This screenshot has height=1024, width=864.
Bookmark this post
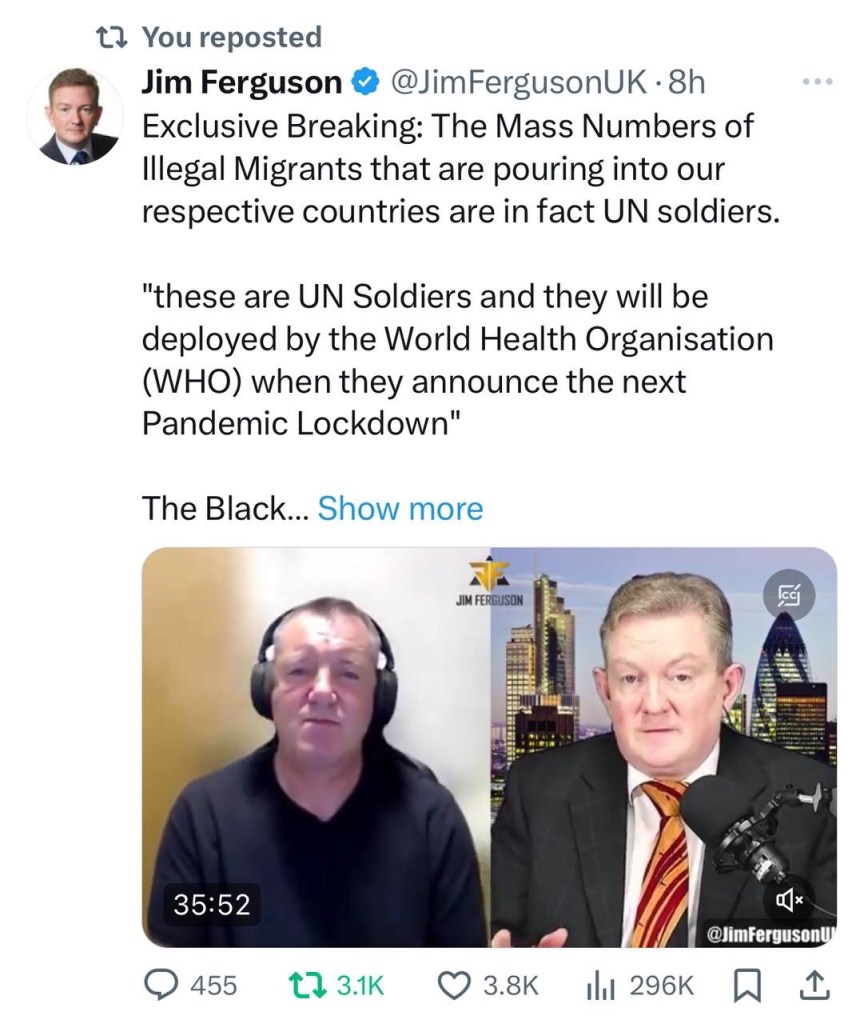[747, 986]
